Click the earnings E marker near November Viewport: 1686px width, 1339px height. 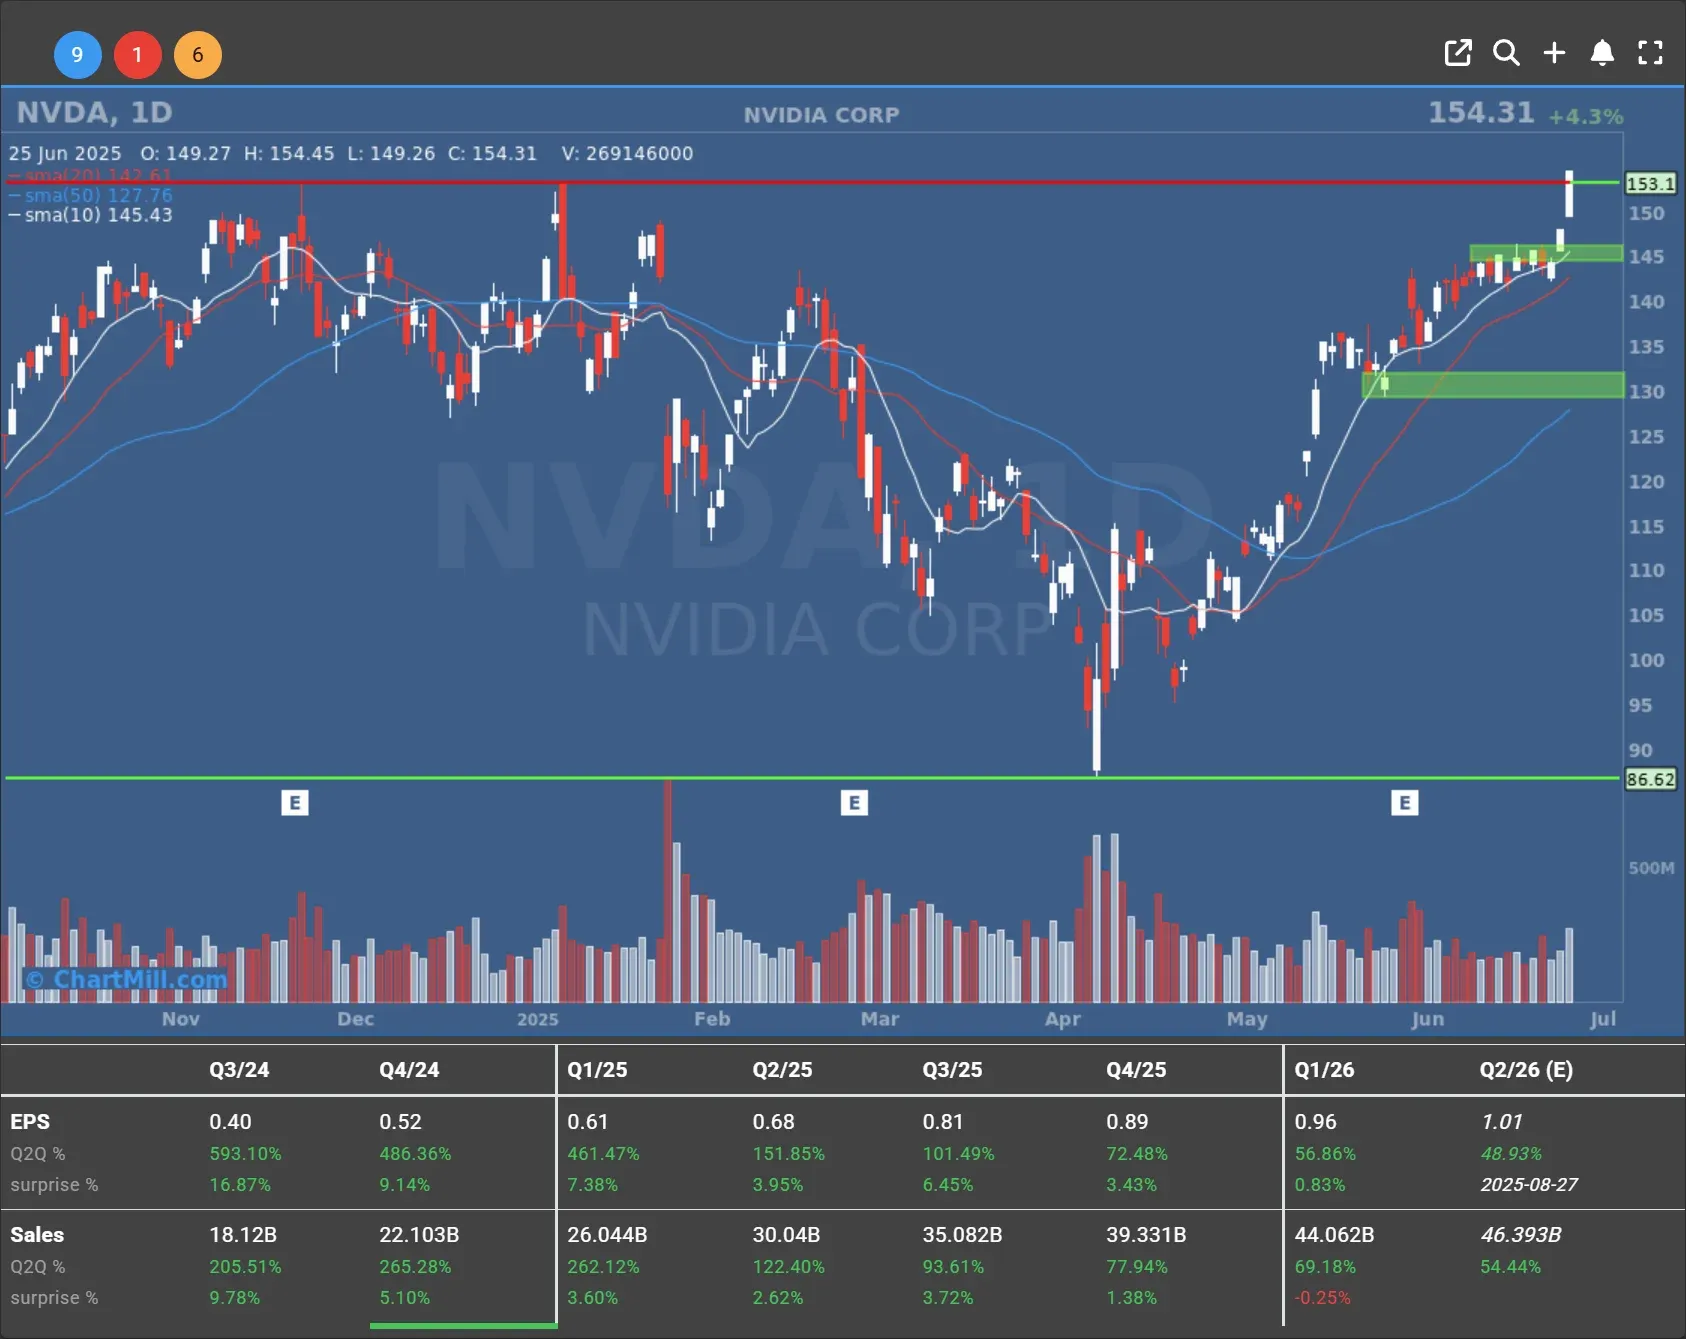click(294, 803)
